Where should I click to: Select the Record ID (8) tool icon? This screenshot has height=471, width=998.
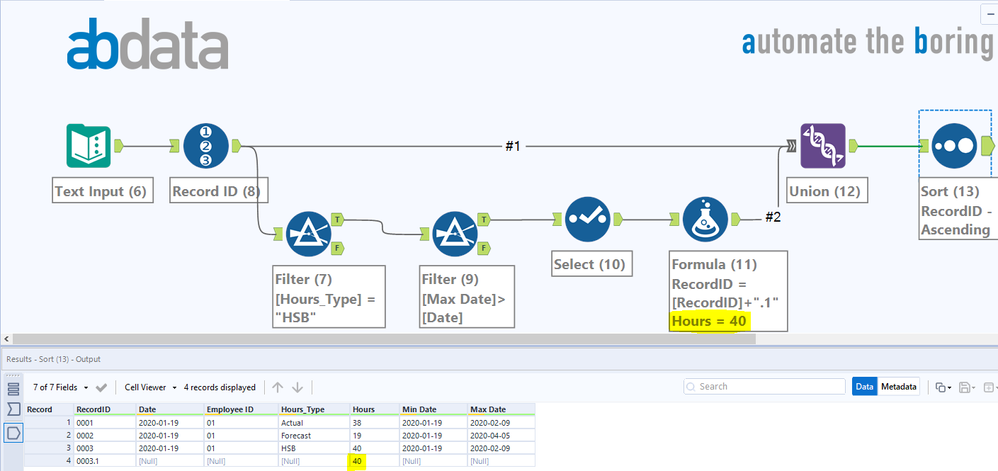click(x=206, y=146)
